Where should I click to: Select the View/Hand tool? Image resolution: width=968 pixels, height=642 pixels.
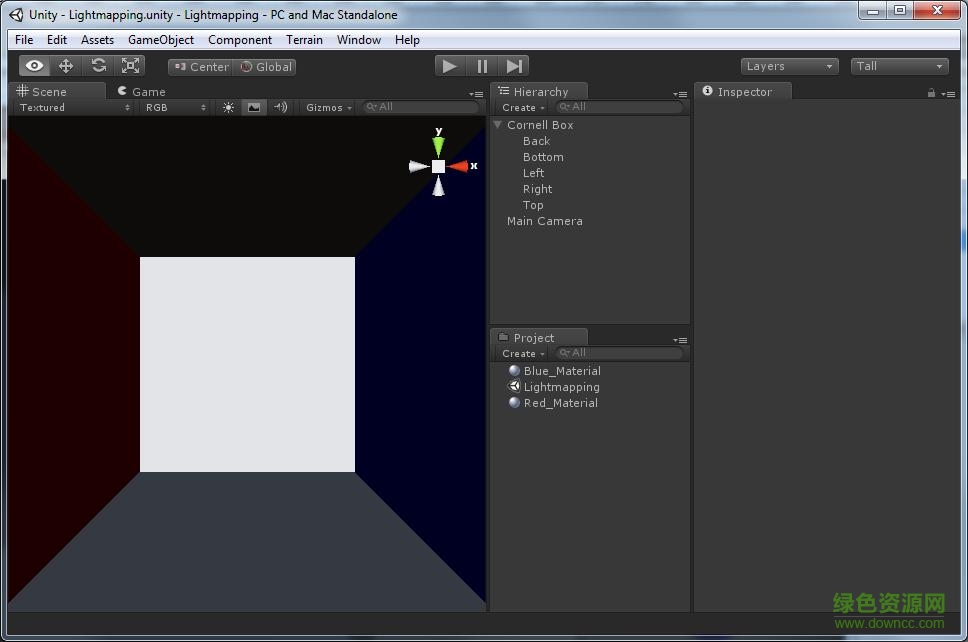34,65
